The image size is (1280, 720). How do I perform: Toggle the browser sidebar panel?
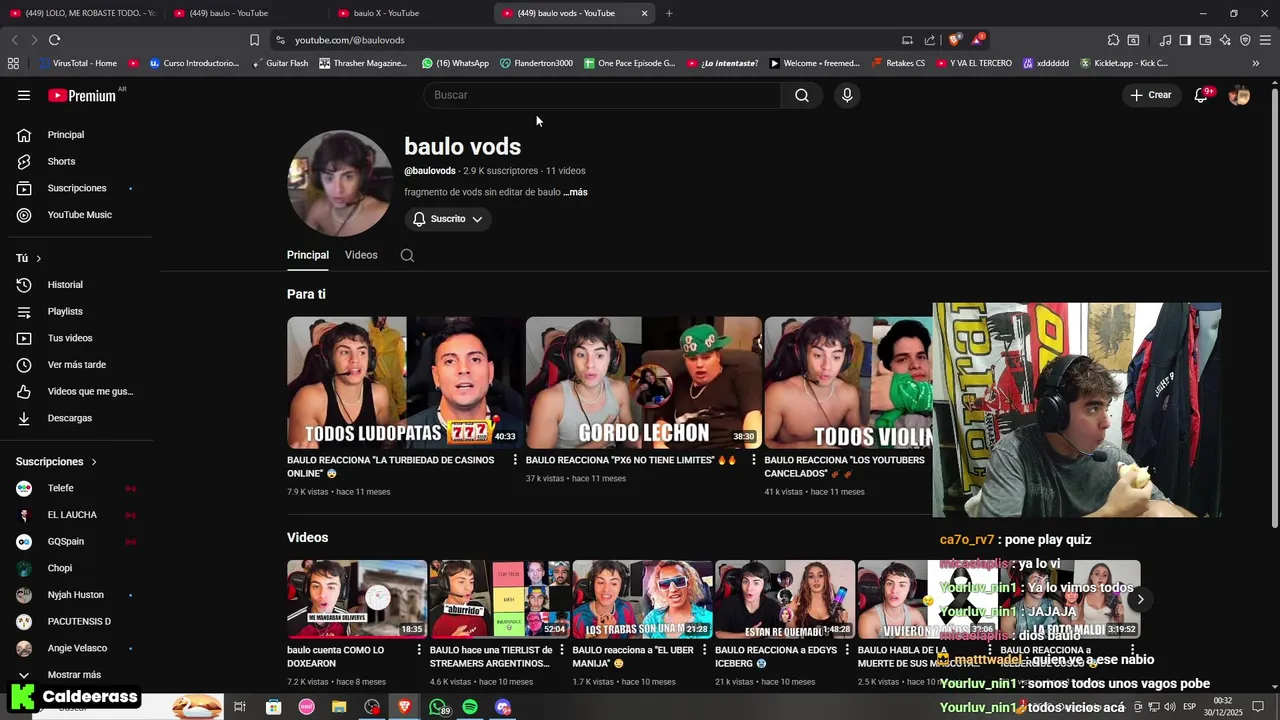pyautogui.click(x=1185, y=40)
